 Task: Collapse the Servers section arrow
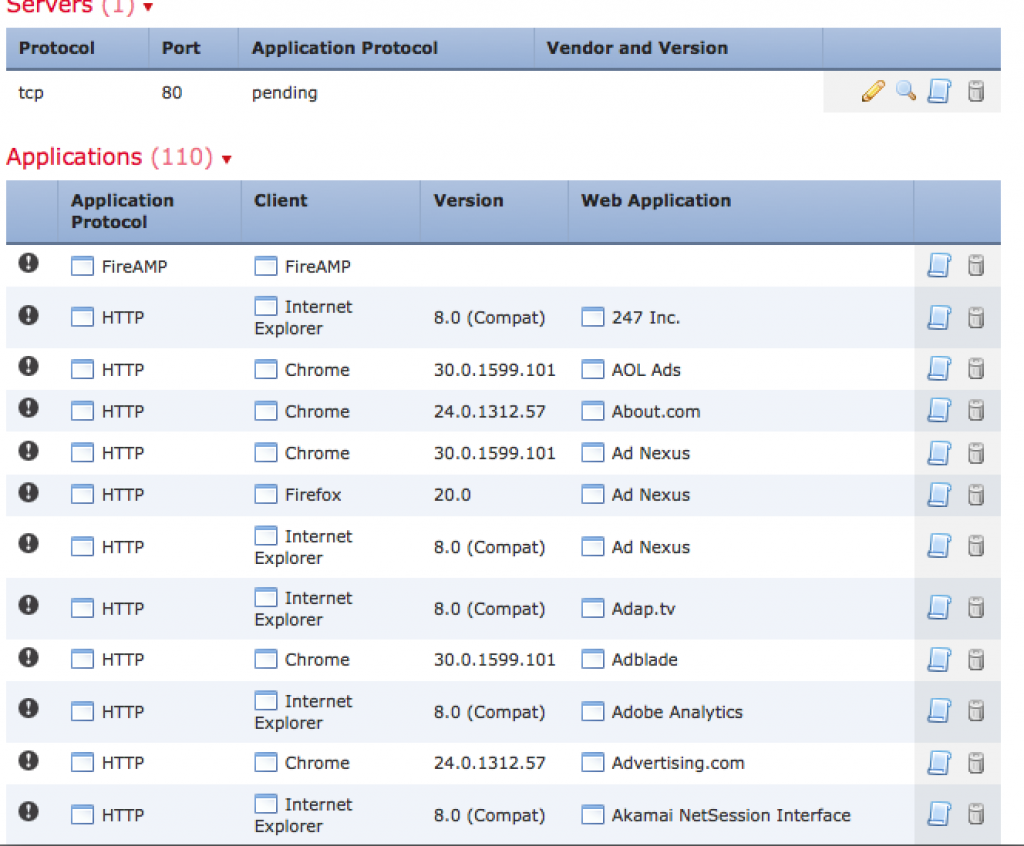149,8
